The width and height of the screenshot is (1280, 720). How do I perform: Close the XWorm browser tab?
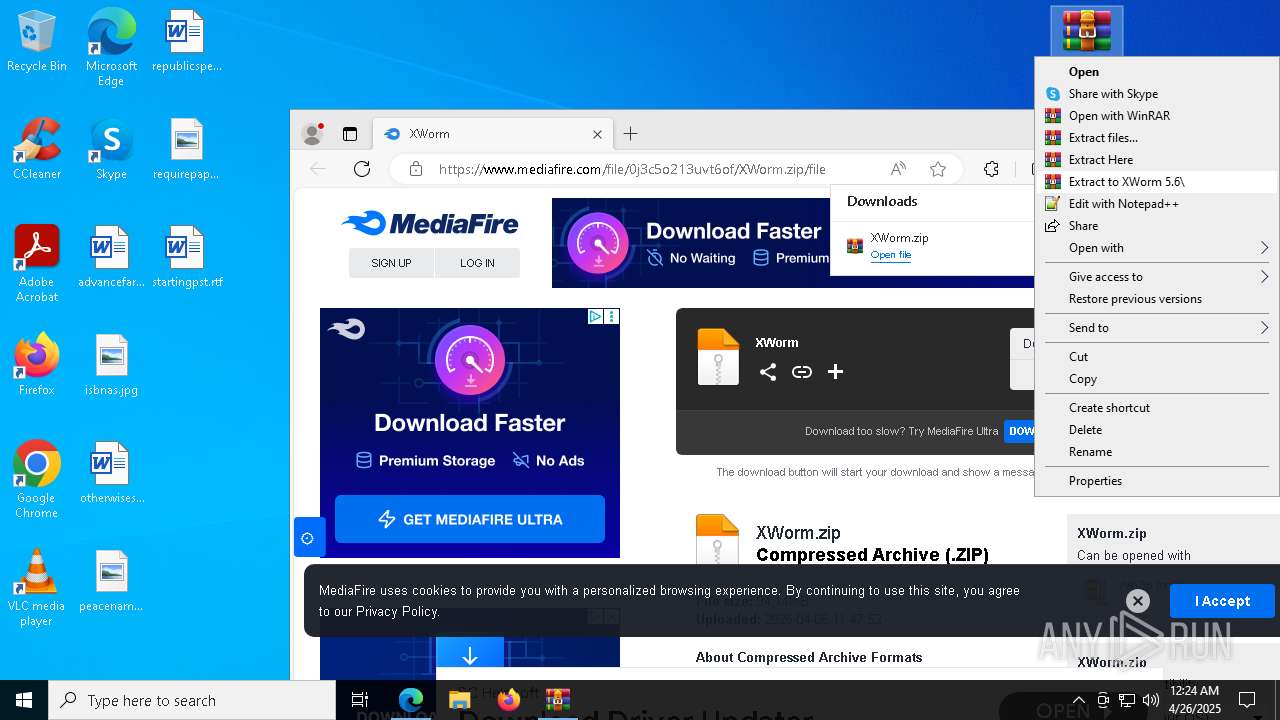[597, 134]
